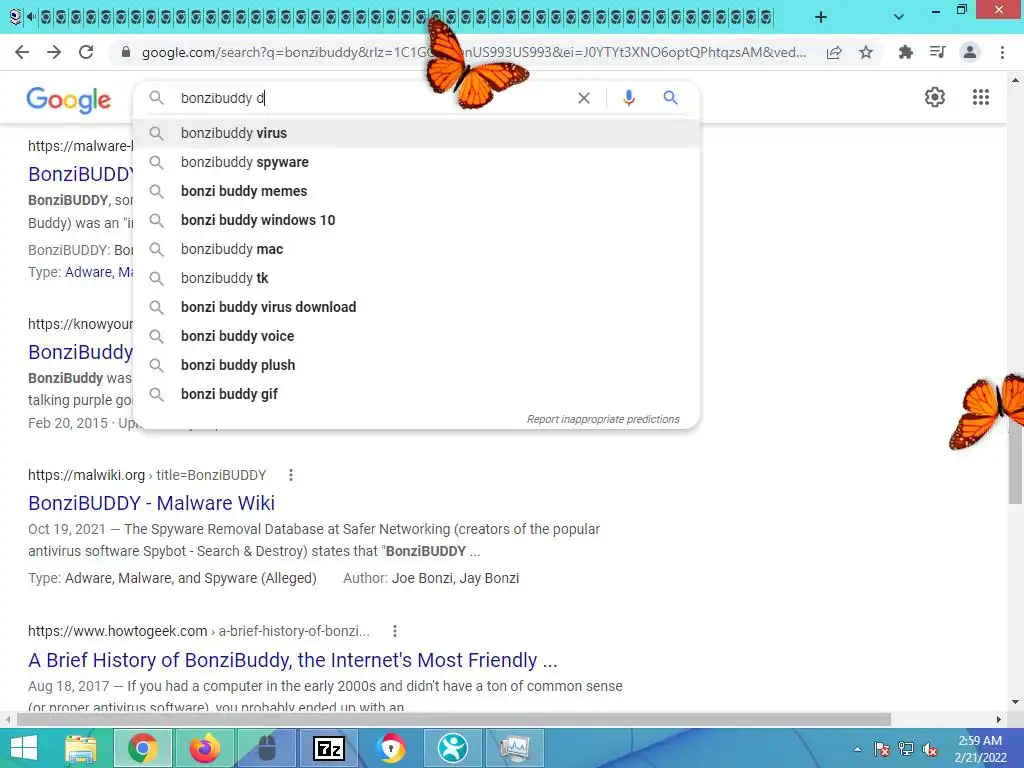Expand the tab search chevron
1024x768 pixels.
point(899,17)
